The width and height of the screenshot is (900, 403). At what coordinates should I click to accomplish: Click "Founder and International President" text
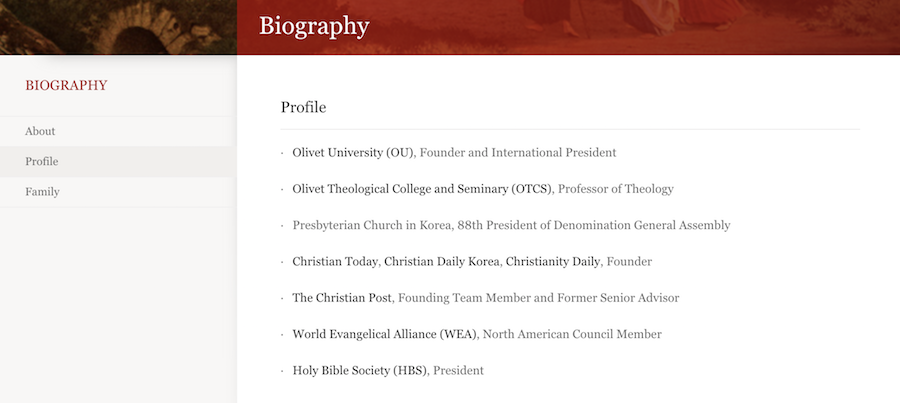click(x=517, y=153)
